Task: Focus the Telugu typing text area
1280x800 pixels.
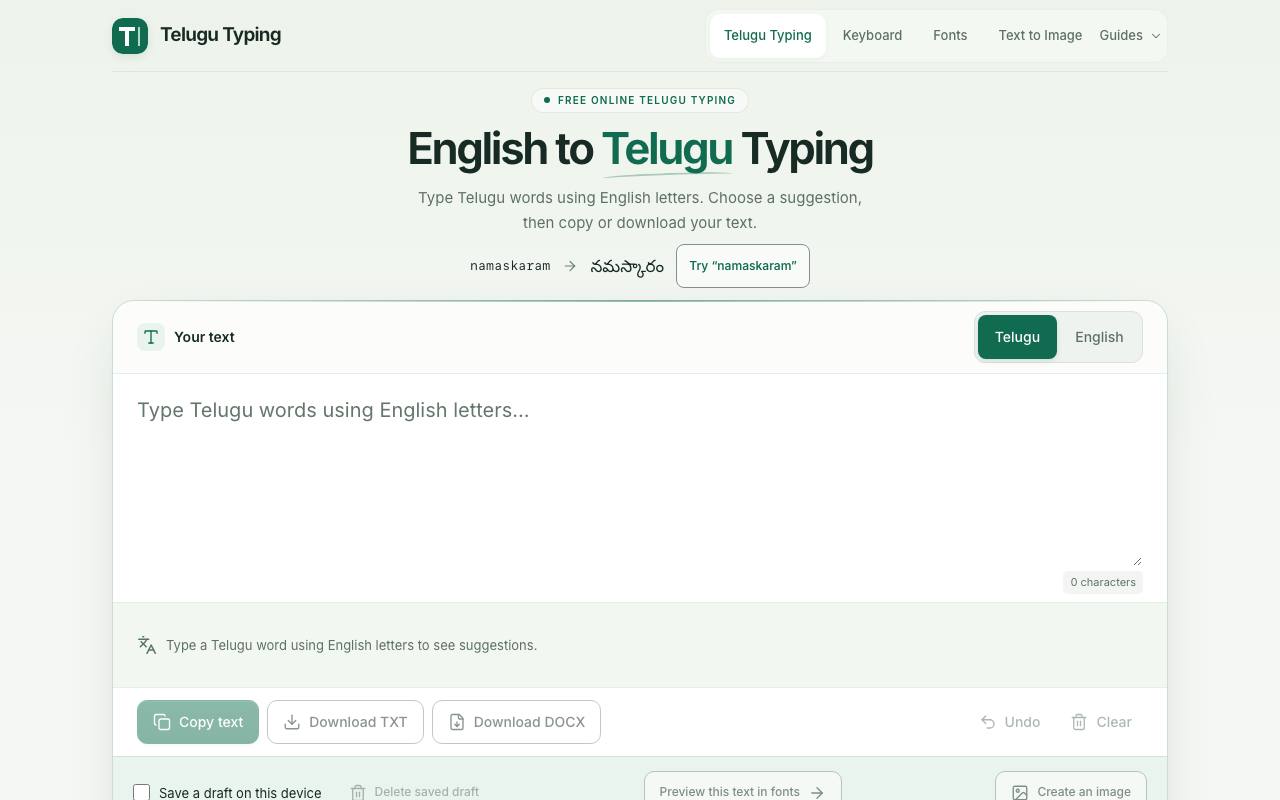Action: click(640, 482)
